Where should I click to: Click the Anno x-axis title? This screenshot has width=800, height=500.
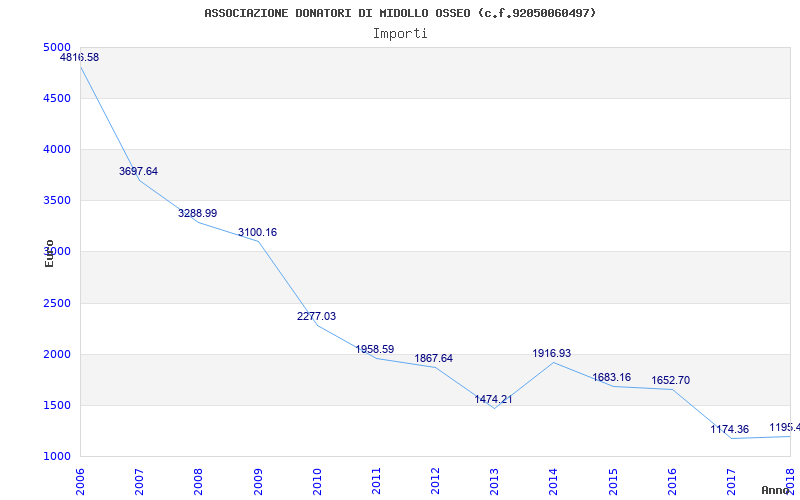coord(775,491)
